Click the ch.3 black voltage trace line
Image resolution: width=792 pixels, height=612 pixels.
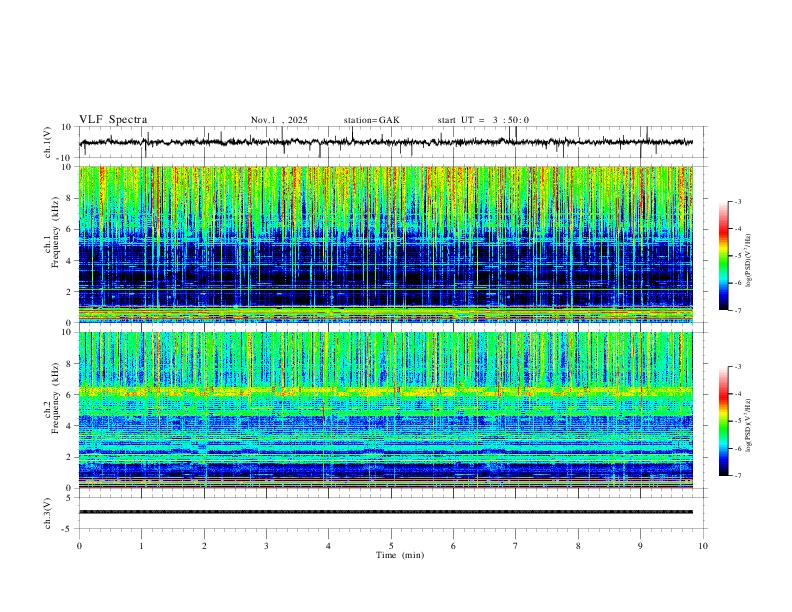tap(386, 512)
